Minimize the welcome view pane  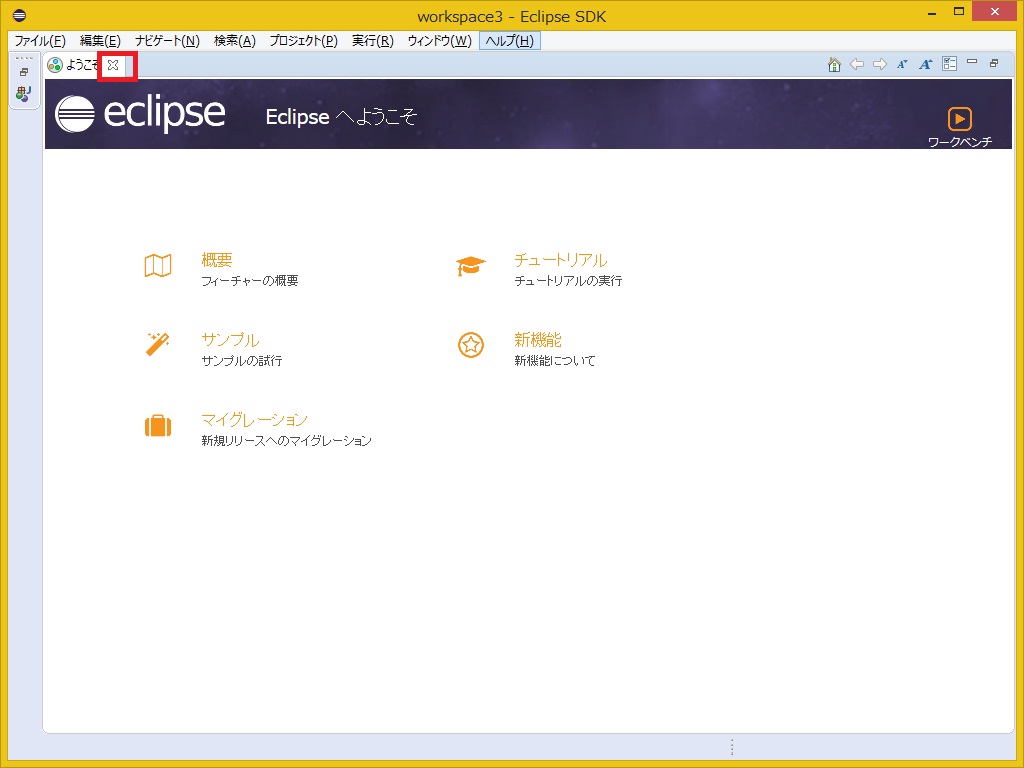point(972,62)
